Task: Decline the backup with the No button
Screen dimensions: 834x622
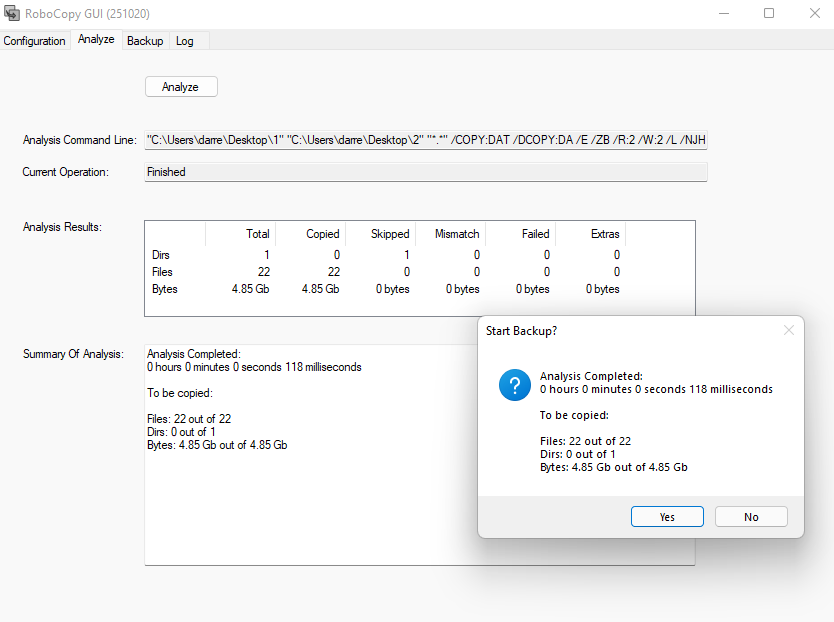Action: [750, 516]
